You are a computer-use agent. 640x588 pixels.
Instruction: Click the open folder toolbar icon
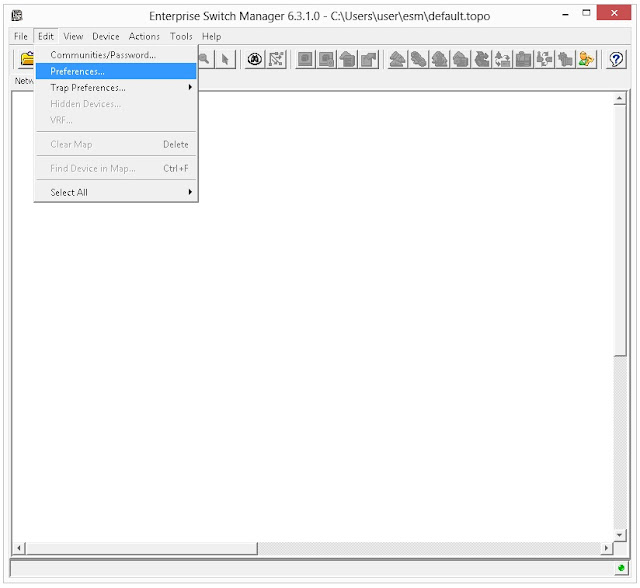point(27,60)
